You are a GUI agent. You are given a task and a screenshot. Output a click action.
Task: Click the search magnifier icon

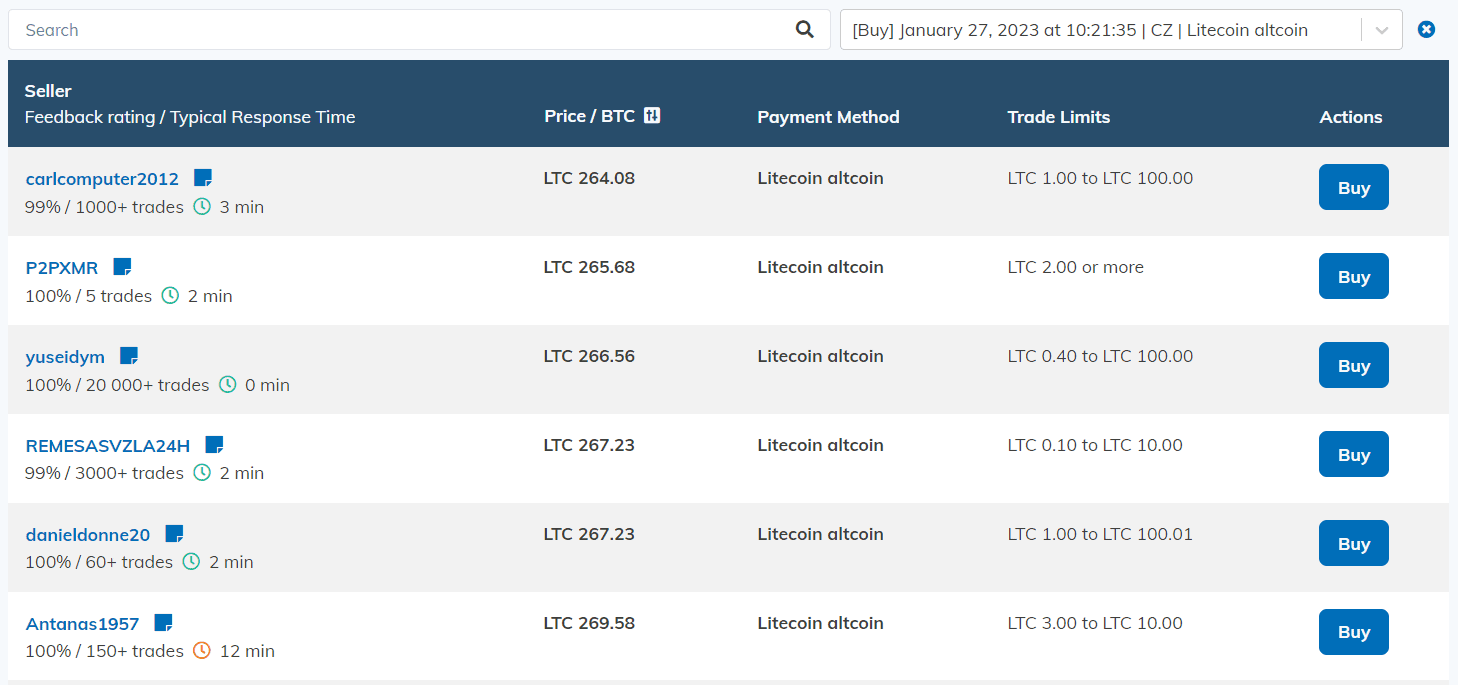[x=804, y=30]
